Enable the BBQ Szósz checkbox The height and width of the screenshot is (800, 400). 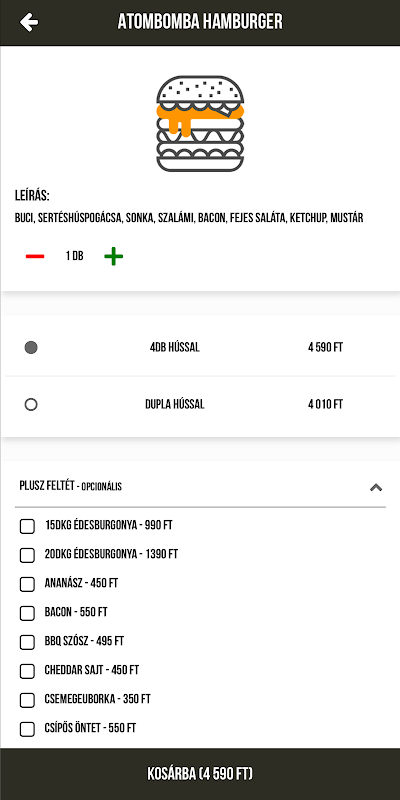click(27, 642)
